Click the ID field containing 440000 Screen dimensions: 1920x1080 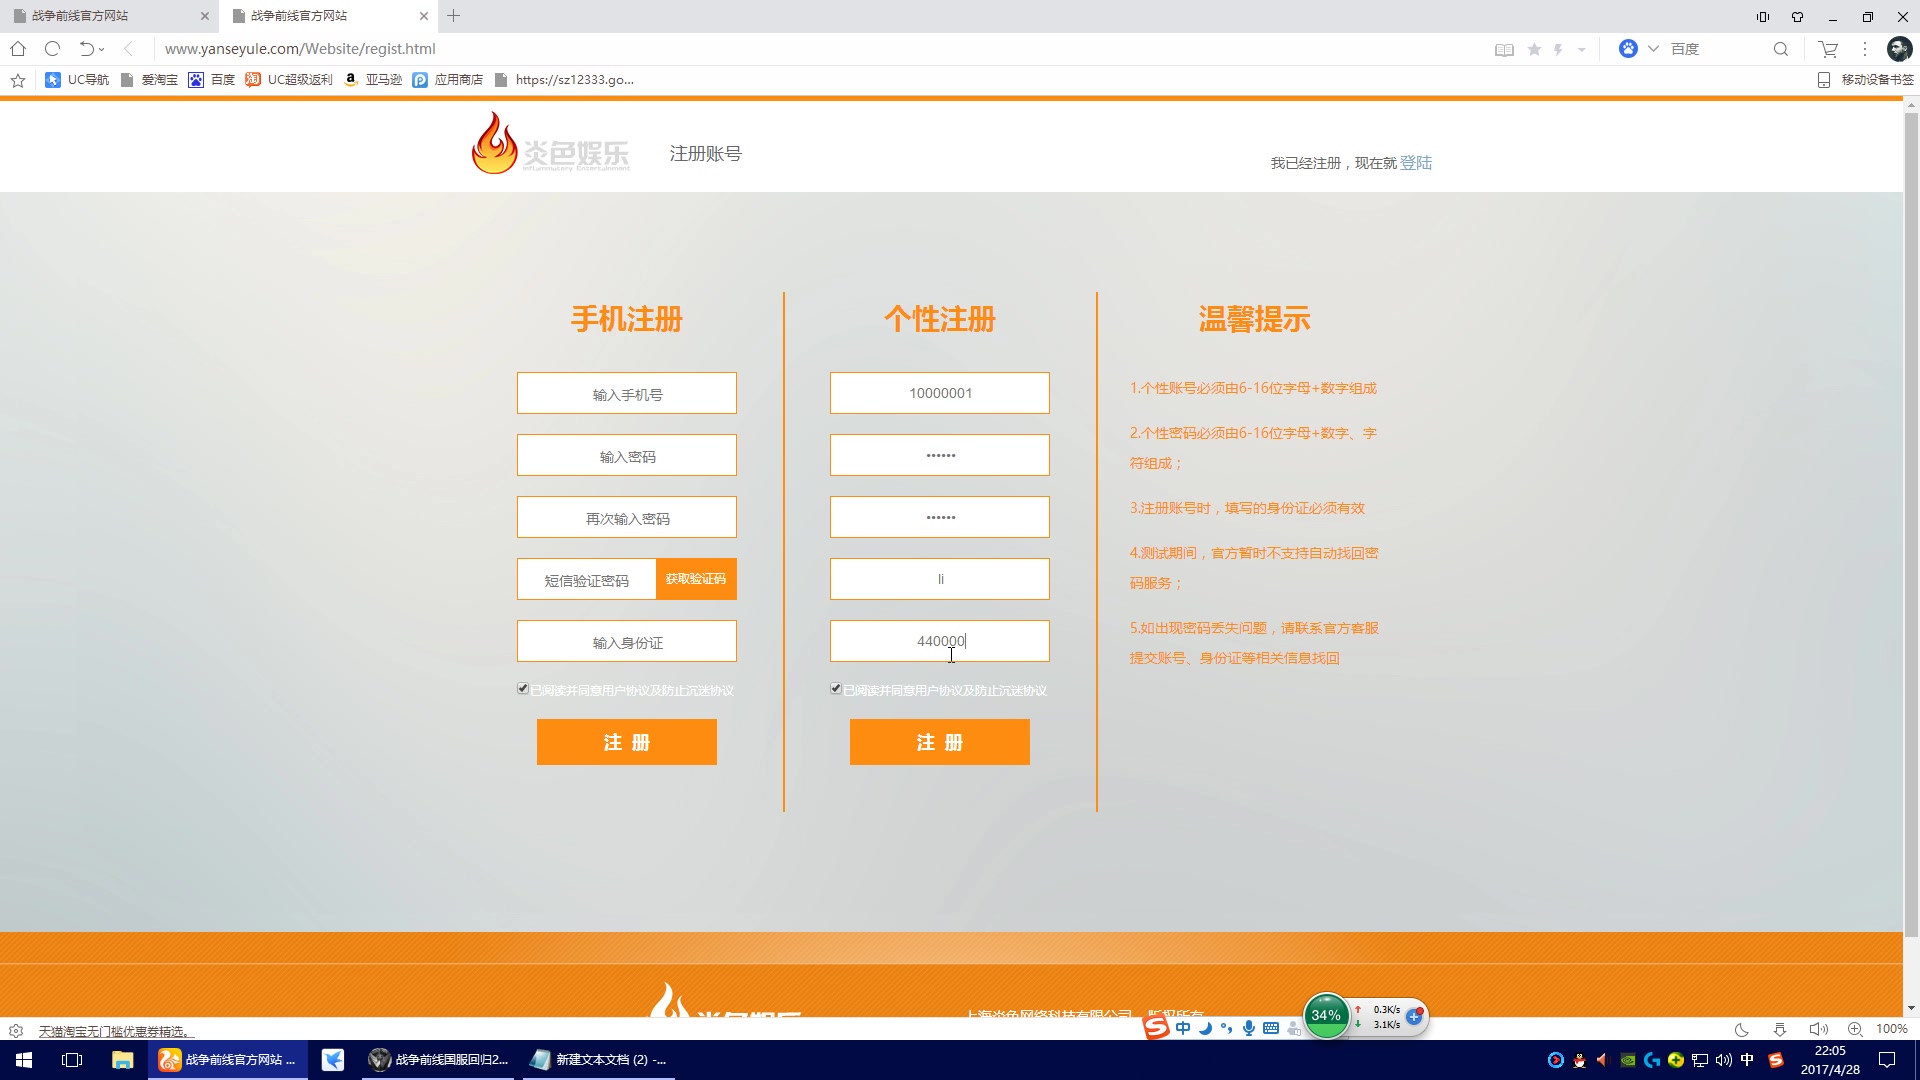click(940, 641)
